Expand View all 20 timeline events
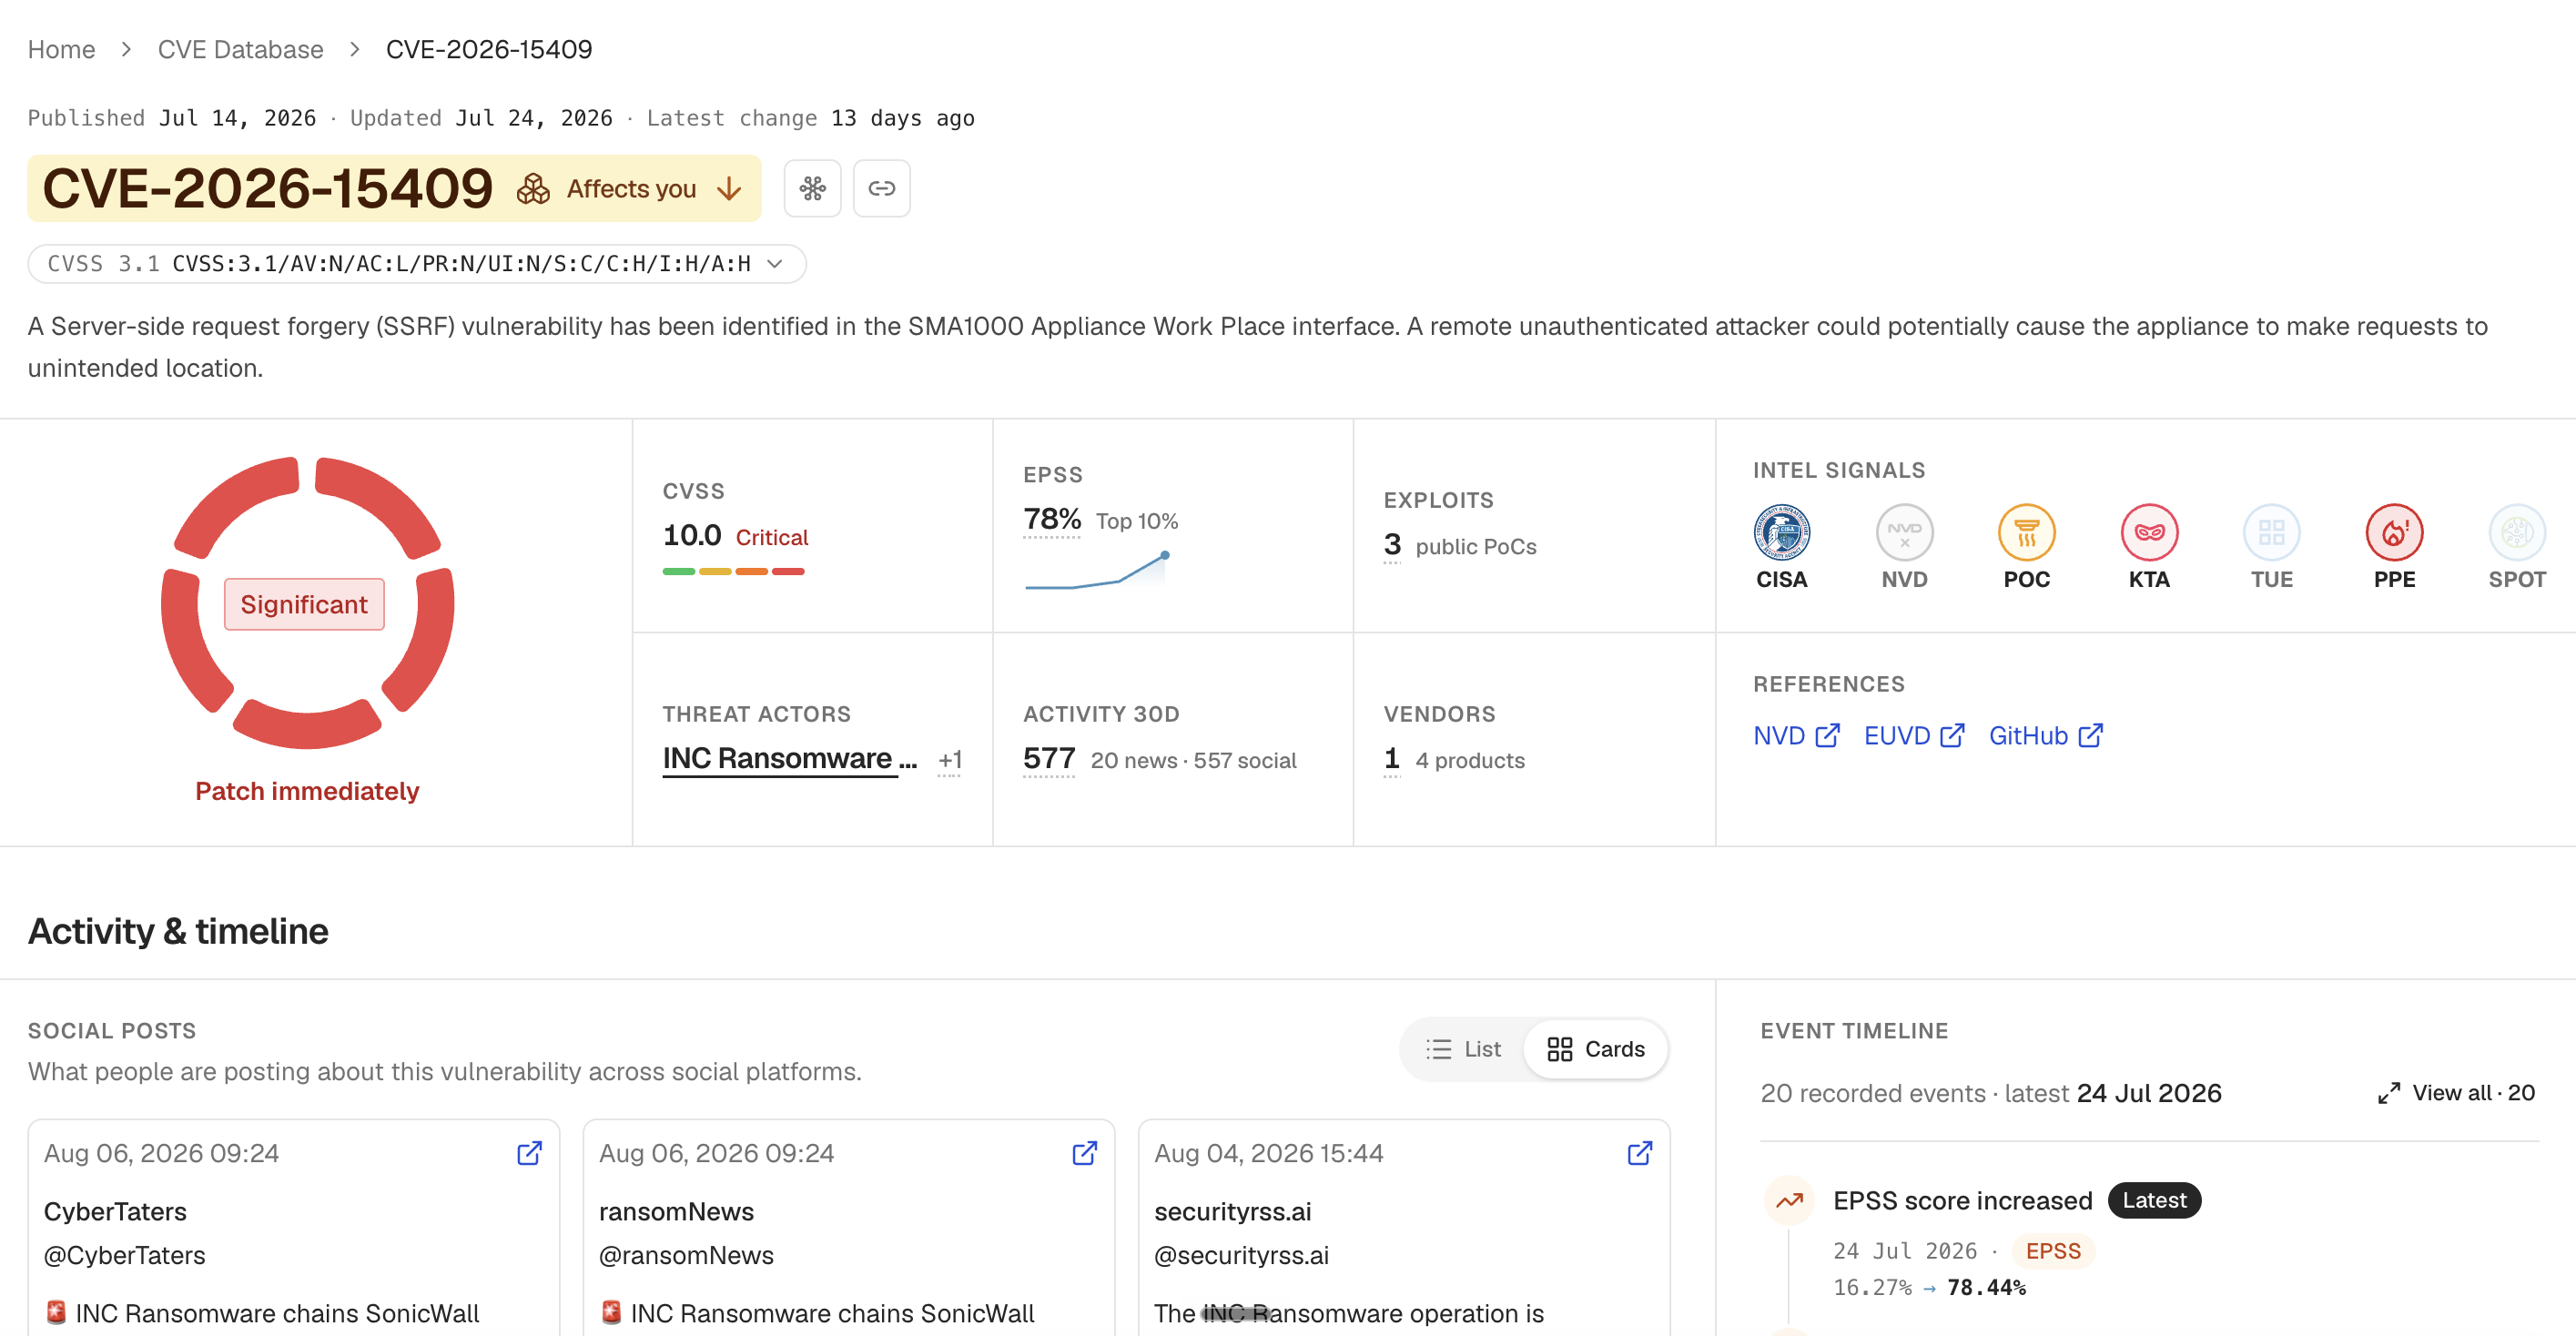 pos(2456,1093)
